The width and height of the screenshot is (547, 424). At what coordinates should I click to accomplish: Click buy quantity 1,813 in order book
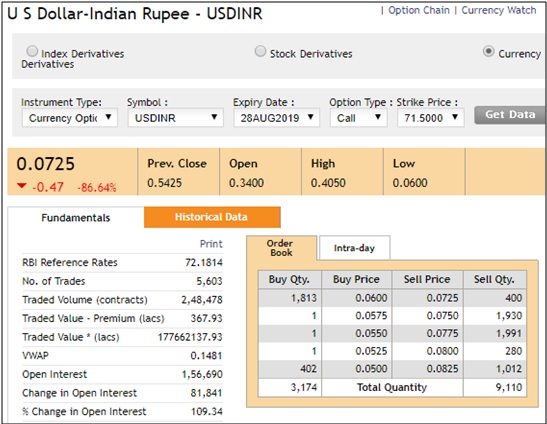(304, 298)
